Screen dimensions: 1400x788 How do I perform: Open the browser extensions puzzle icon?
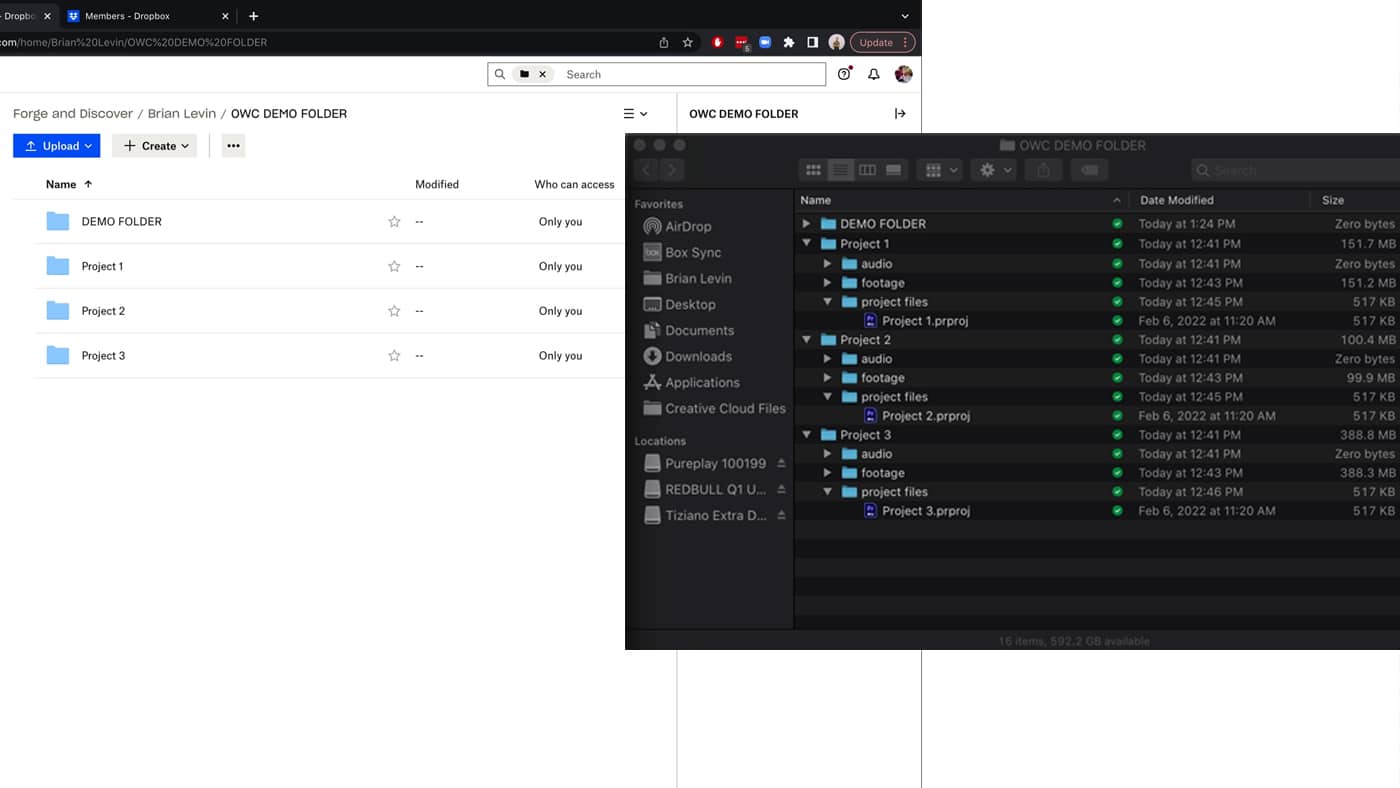point(789,43)
